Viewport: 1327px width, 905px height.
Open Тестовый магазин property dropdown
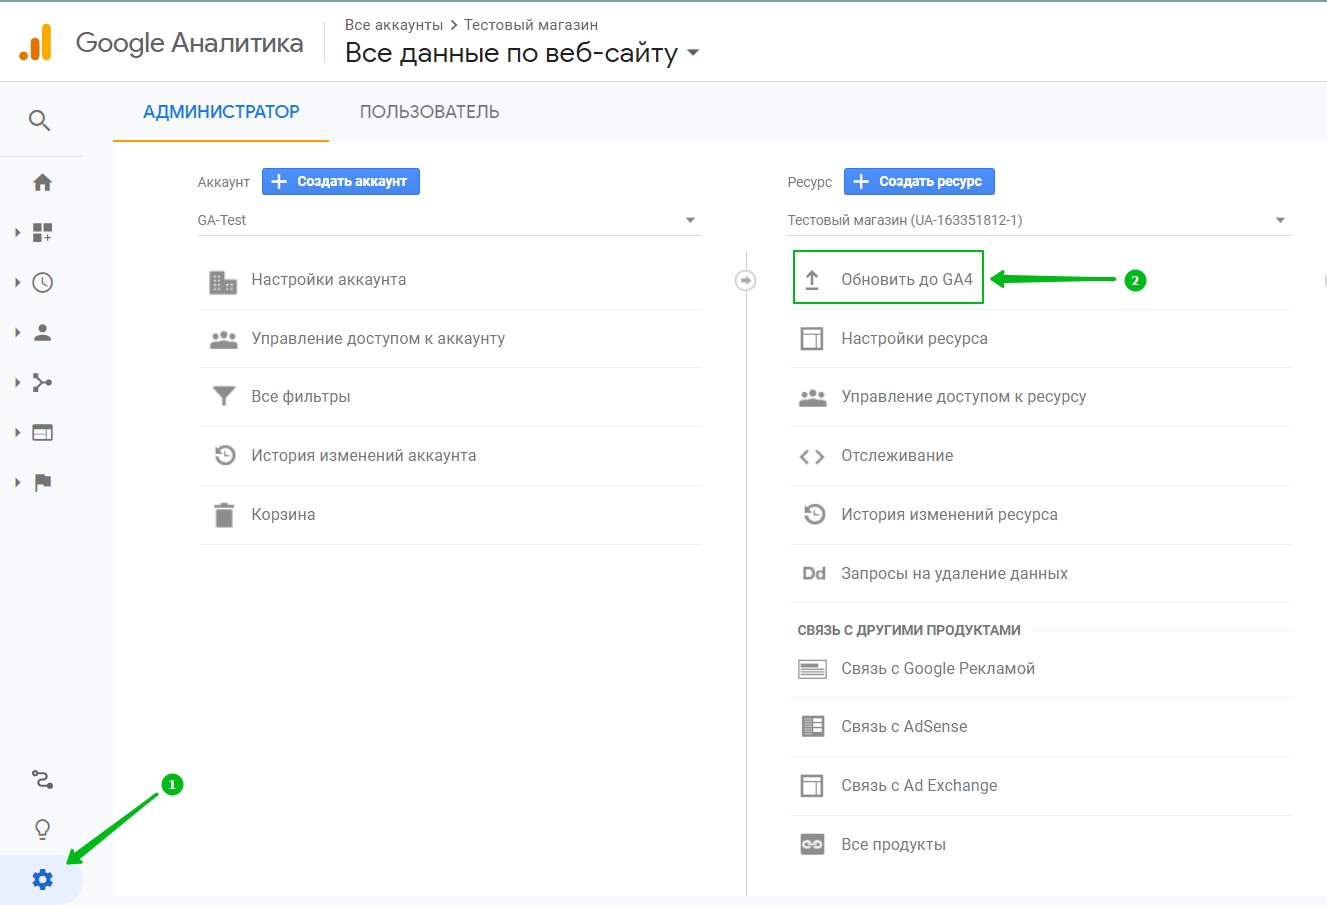1039,220
